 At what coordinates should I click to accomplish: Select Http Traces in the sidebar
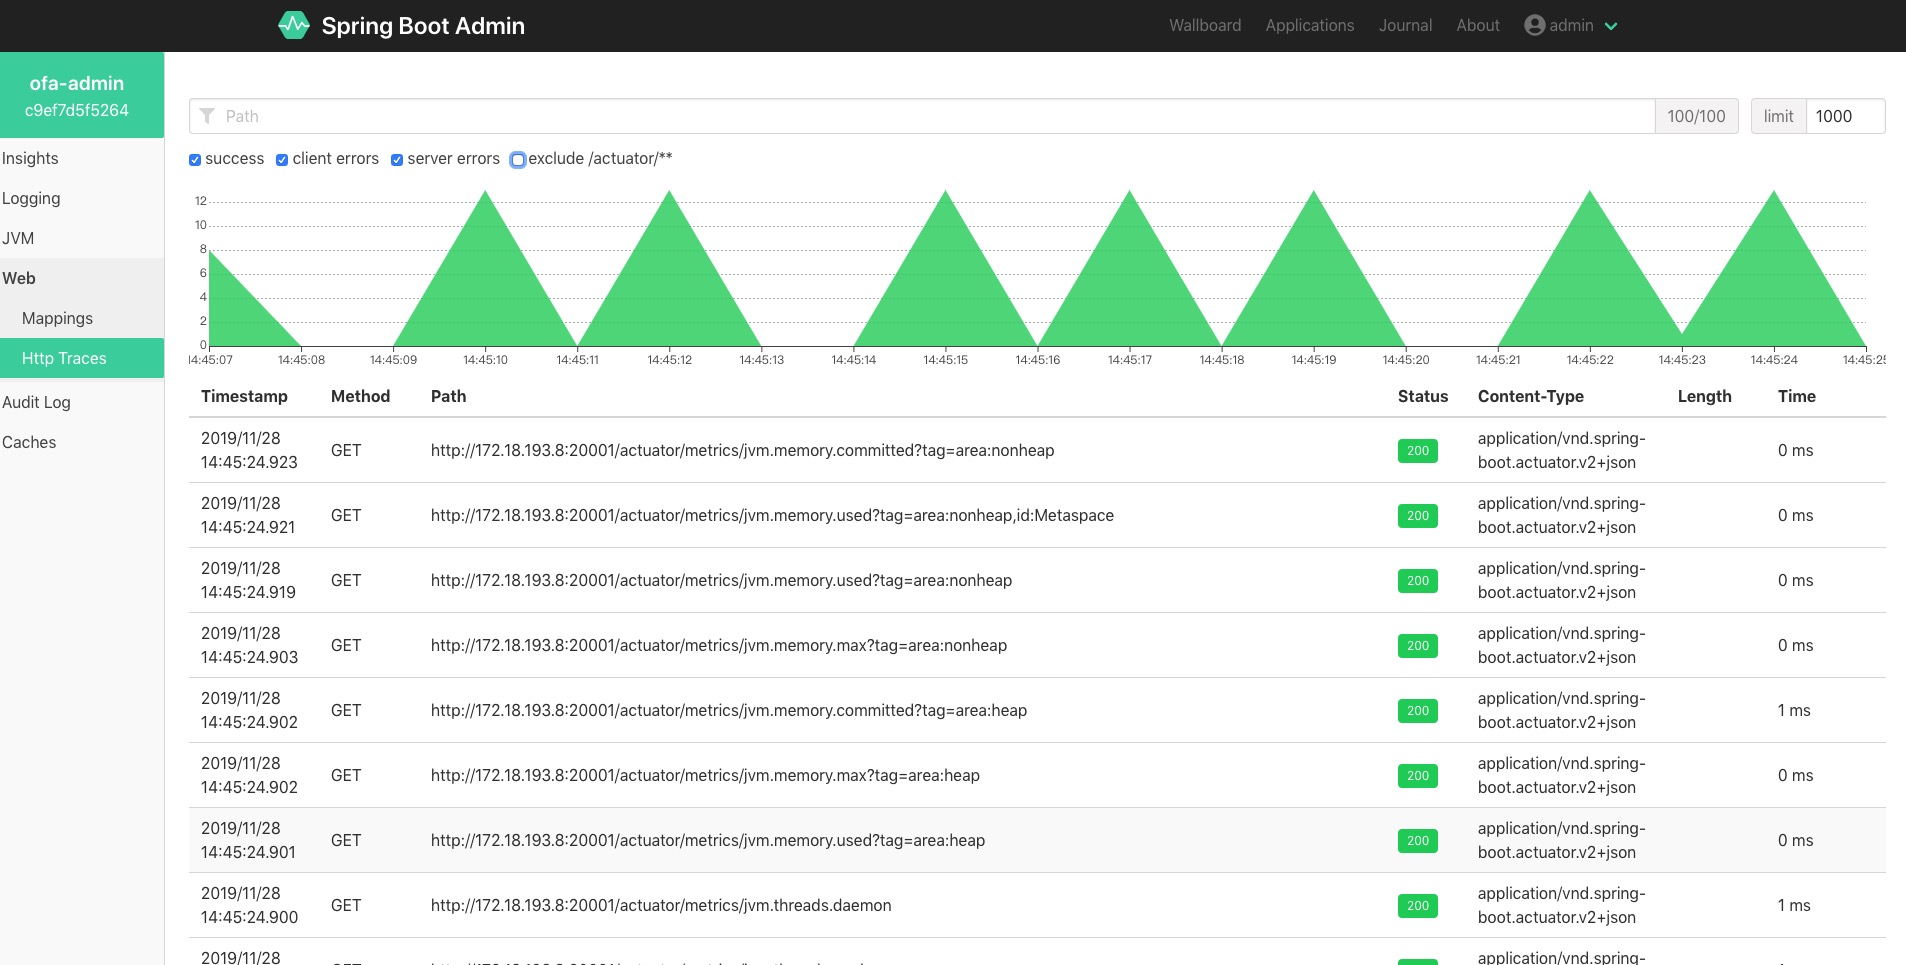click(x=82, y=358)
